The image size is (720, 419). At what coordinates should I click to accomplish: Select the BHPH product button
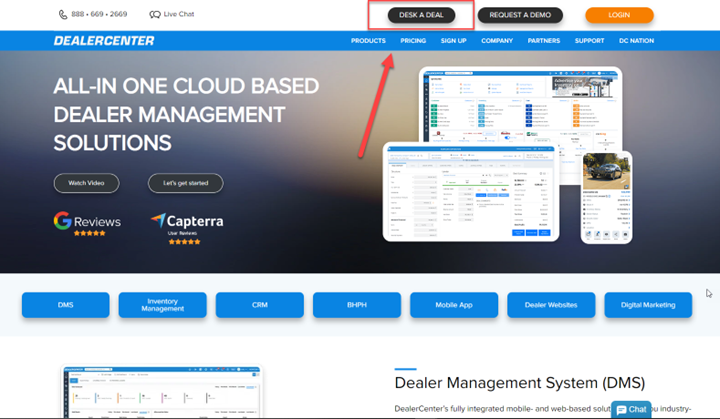pos(357,305)
